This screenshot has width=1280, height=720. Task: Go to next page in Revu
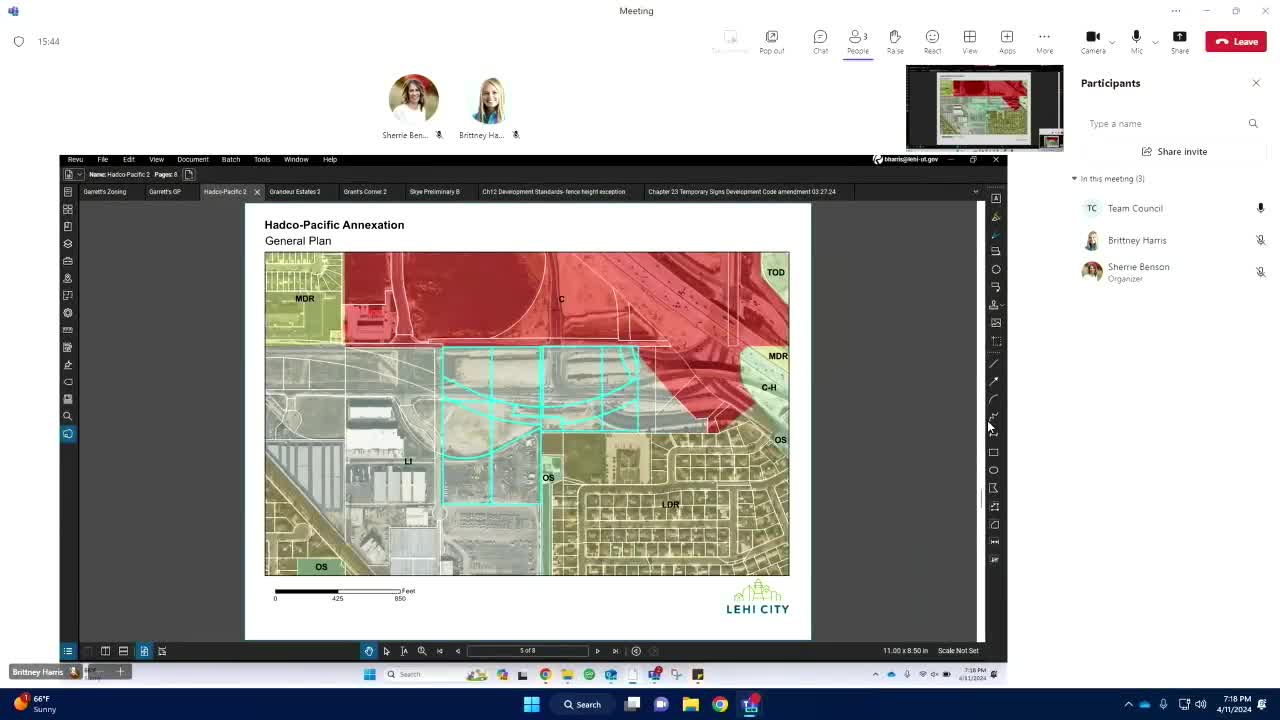click(598, 651)
